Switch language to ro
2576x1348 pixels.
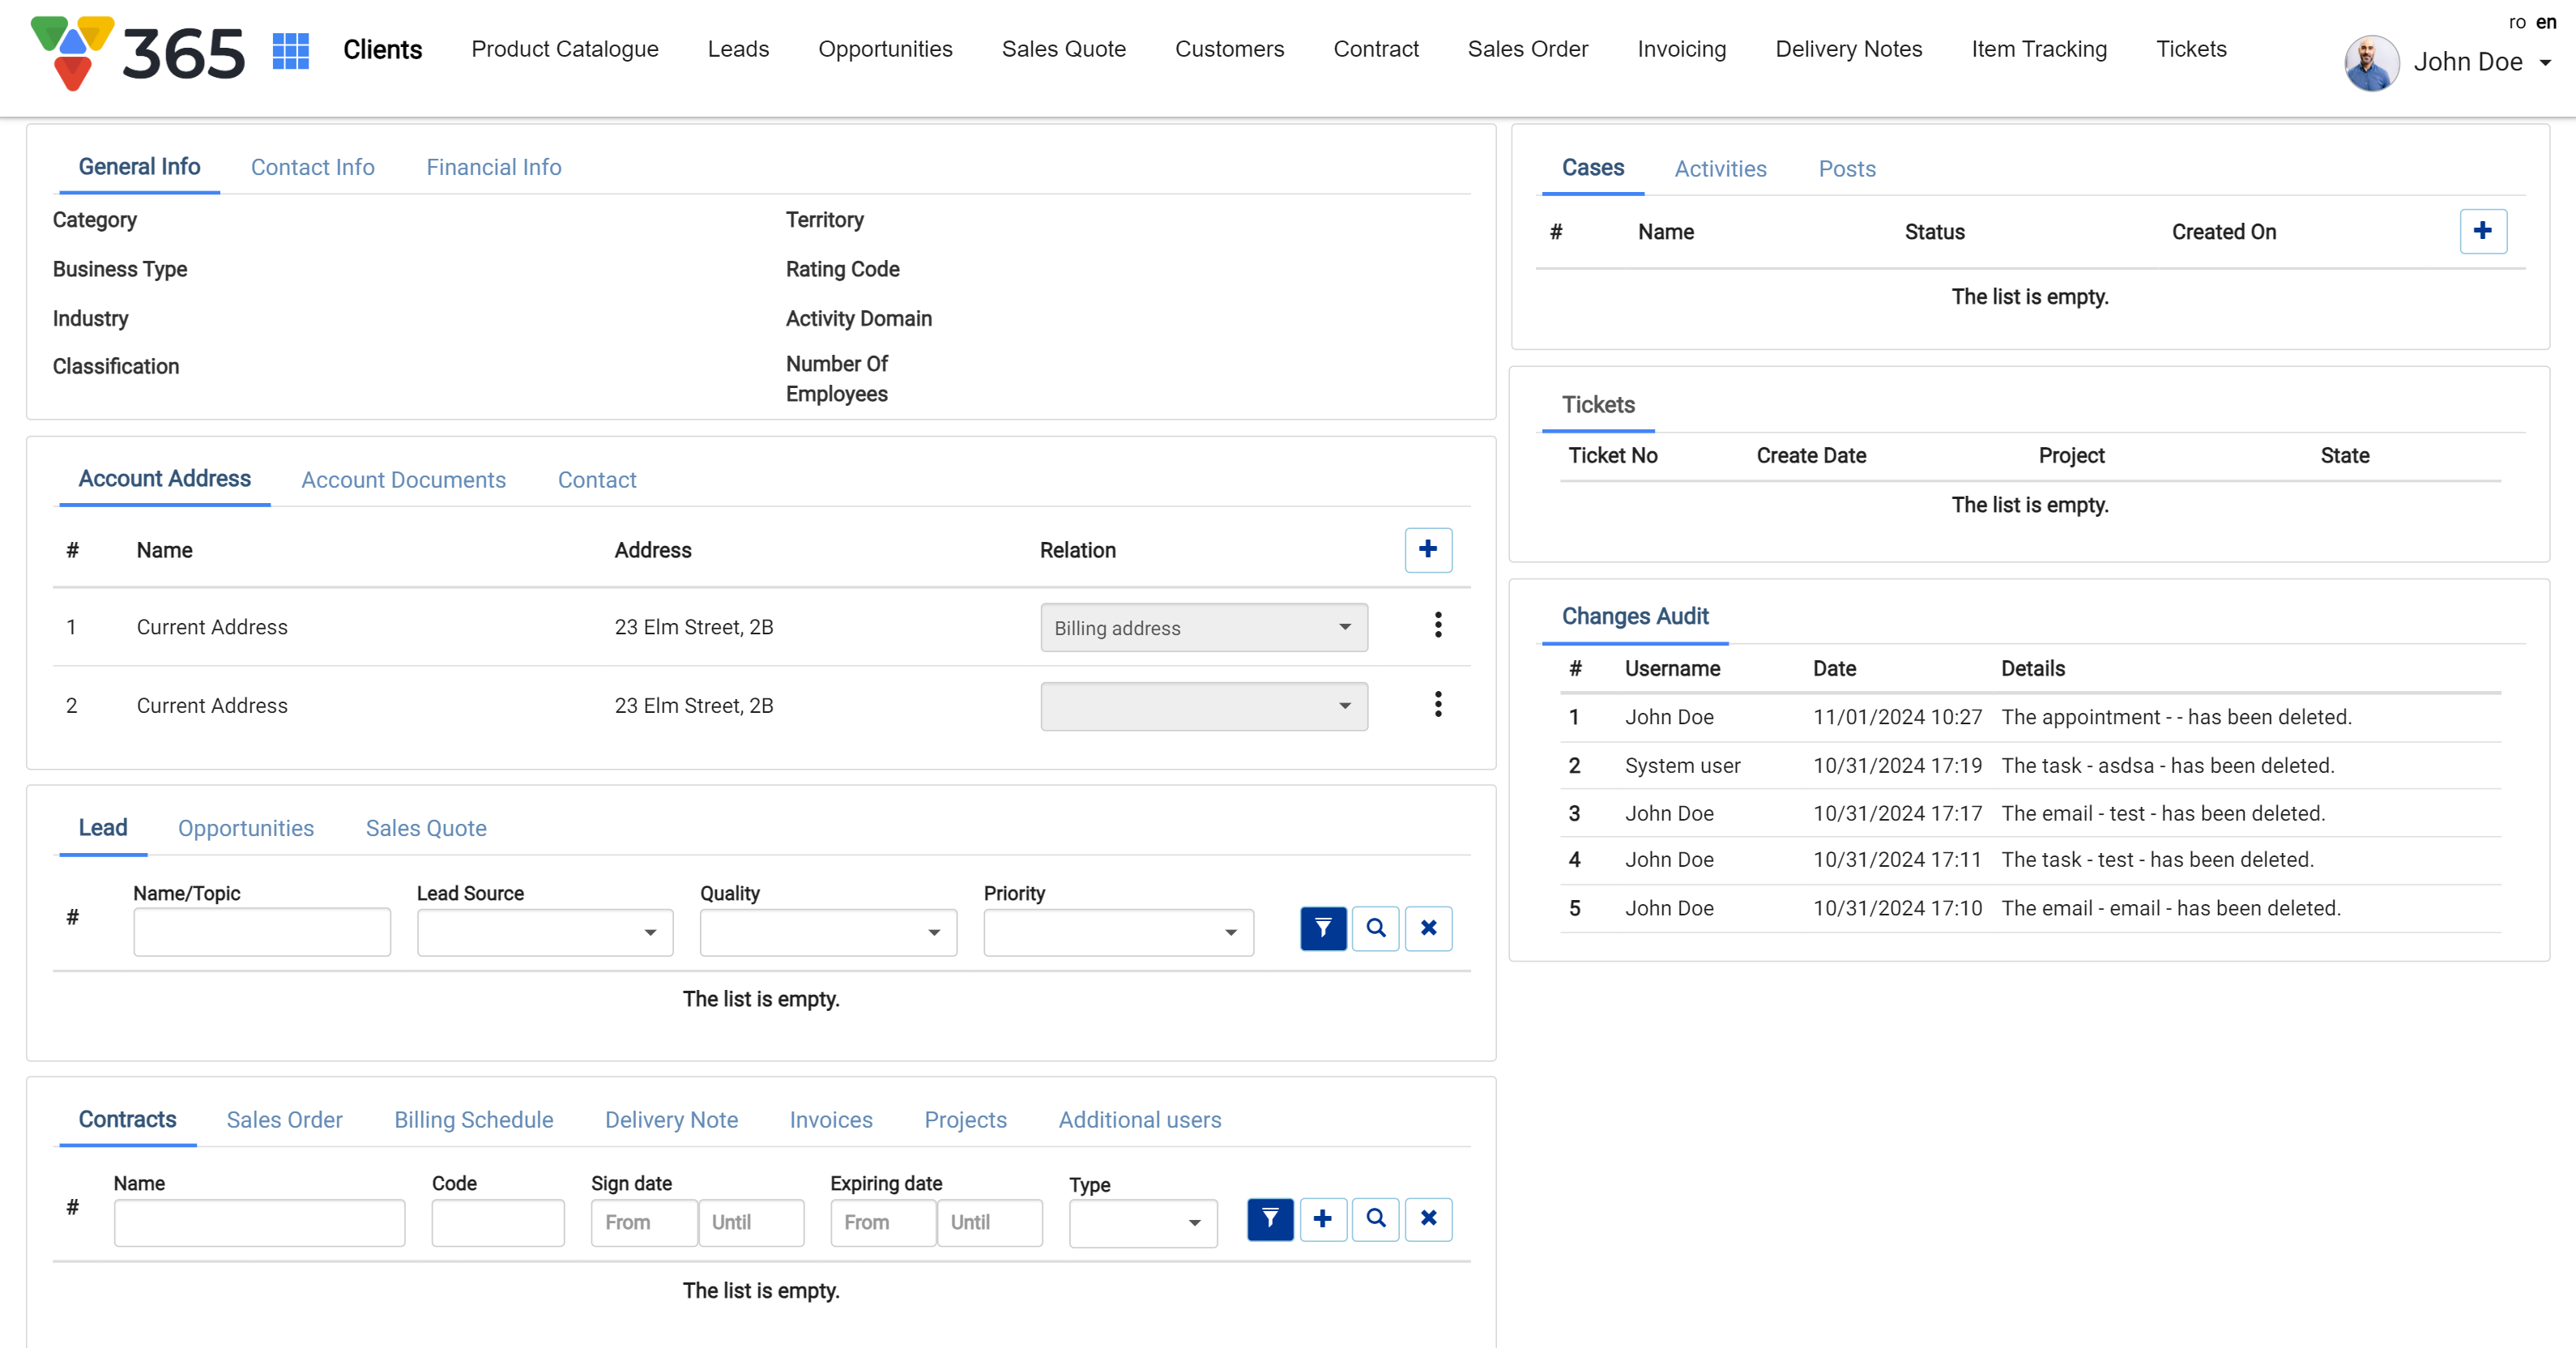[x=2516, y=22]
